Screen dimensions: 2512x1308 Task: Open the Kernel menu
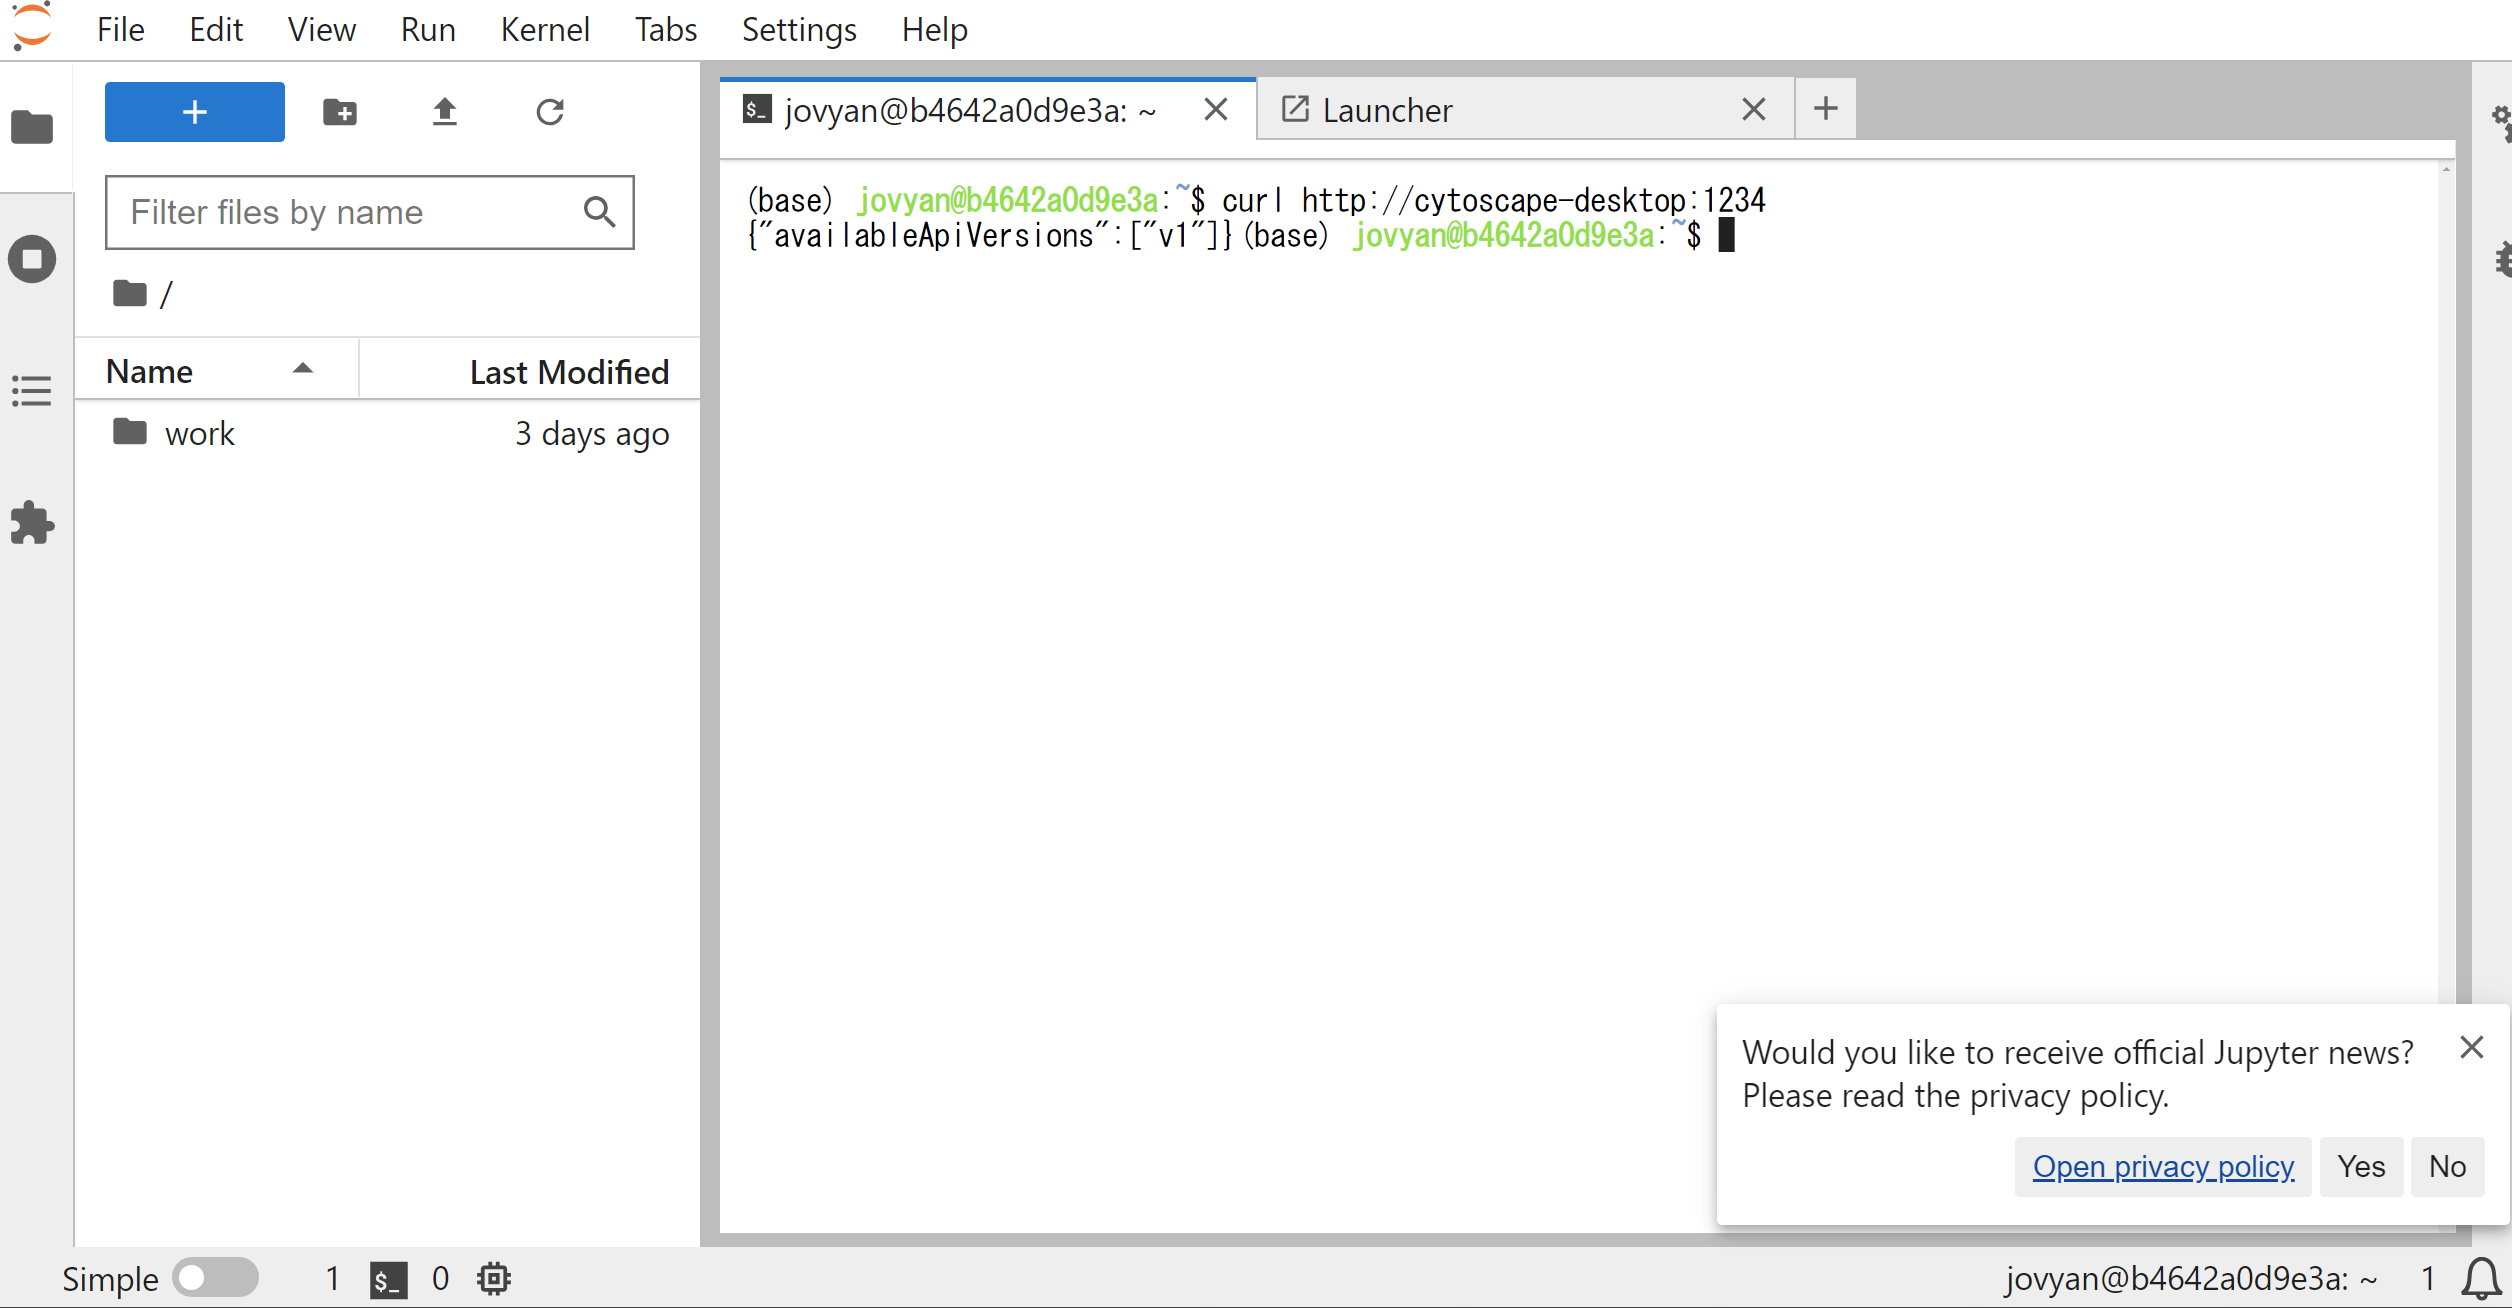point(545,29)
